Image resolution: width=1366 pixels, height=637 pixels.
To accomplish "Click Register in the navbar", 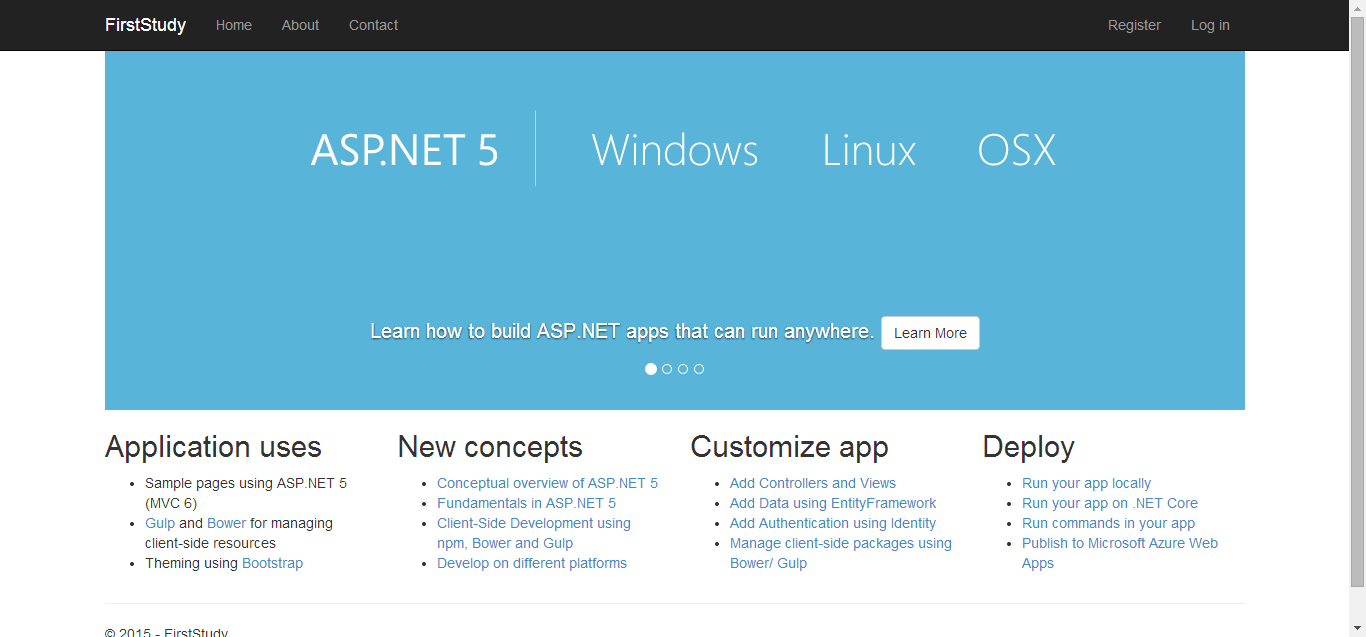I will point(1134,25).
